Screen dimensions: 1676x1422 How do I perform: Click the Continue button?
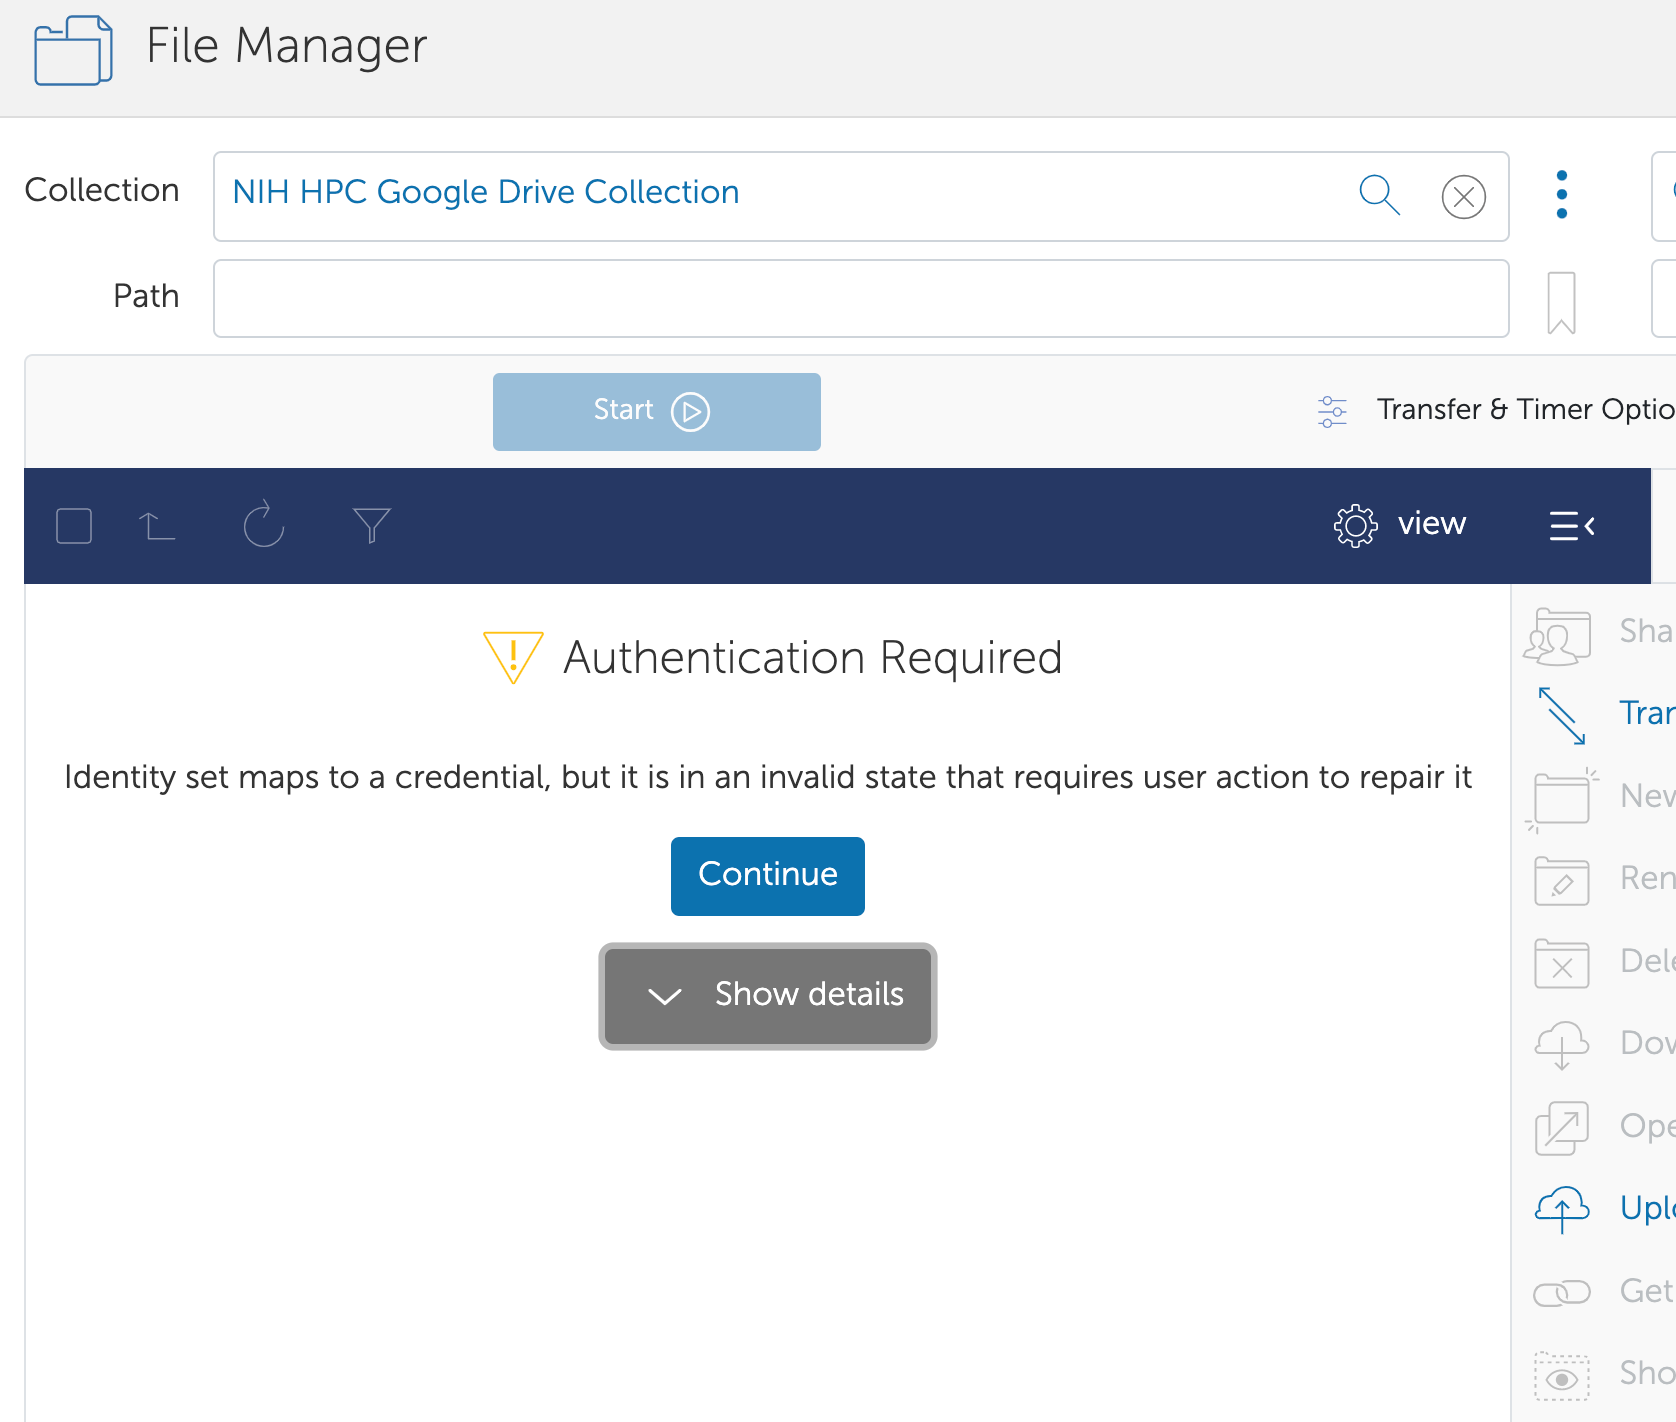(x=767, y=876)
